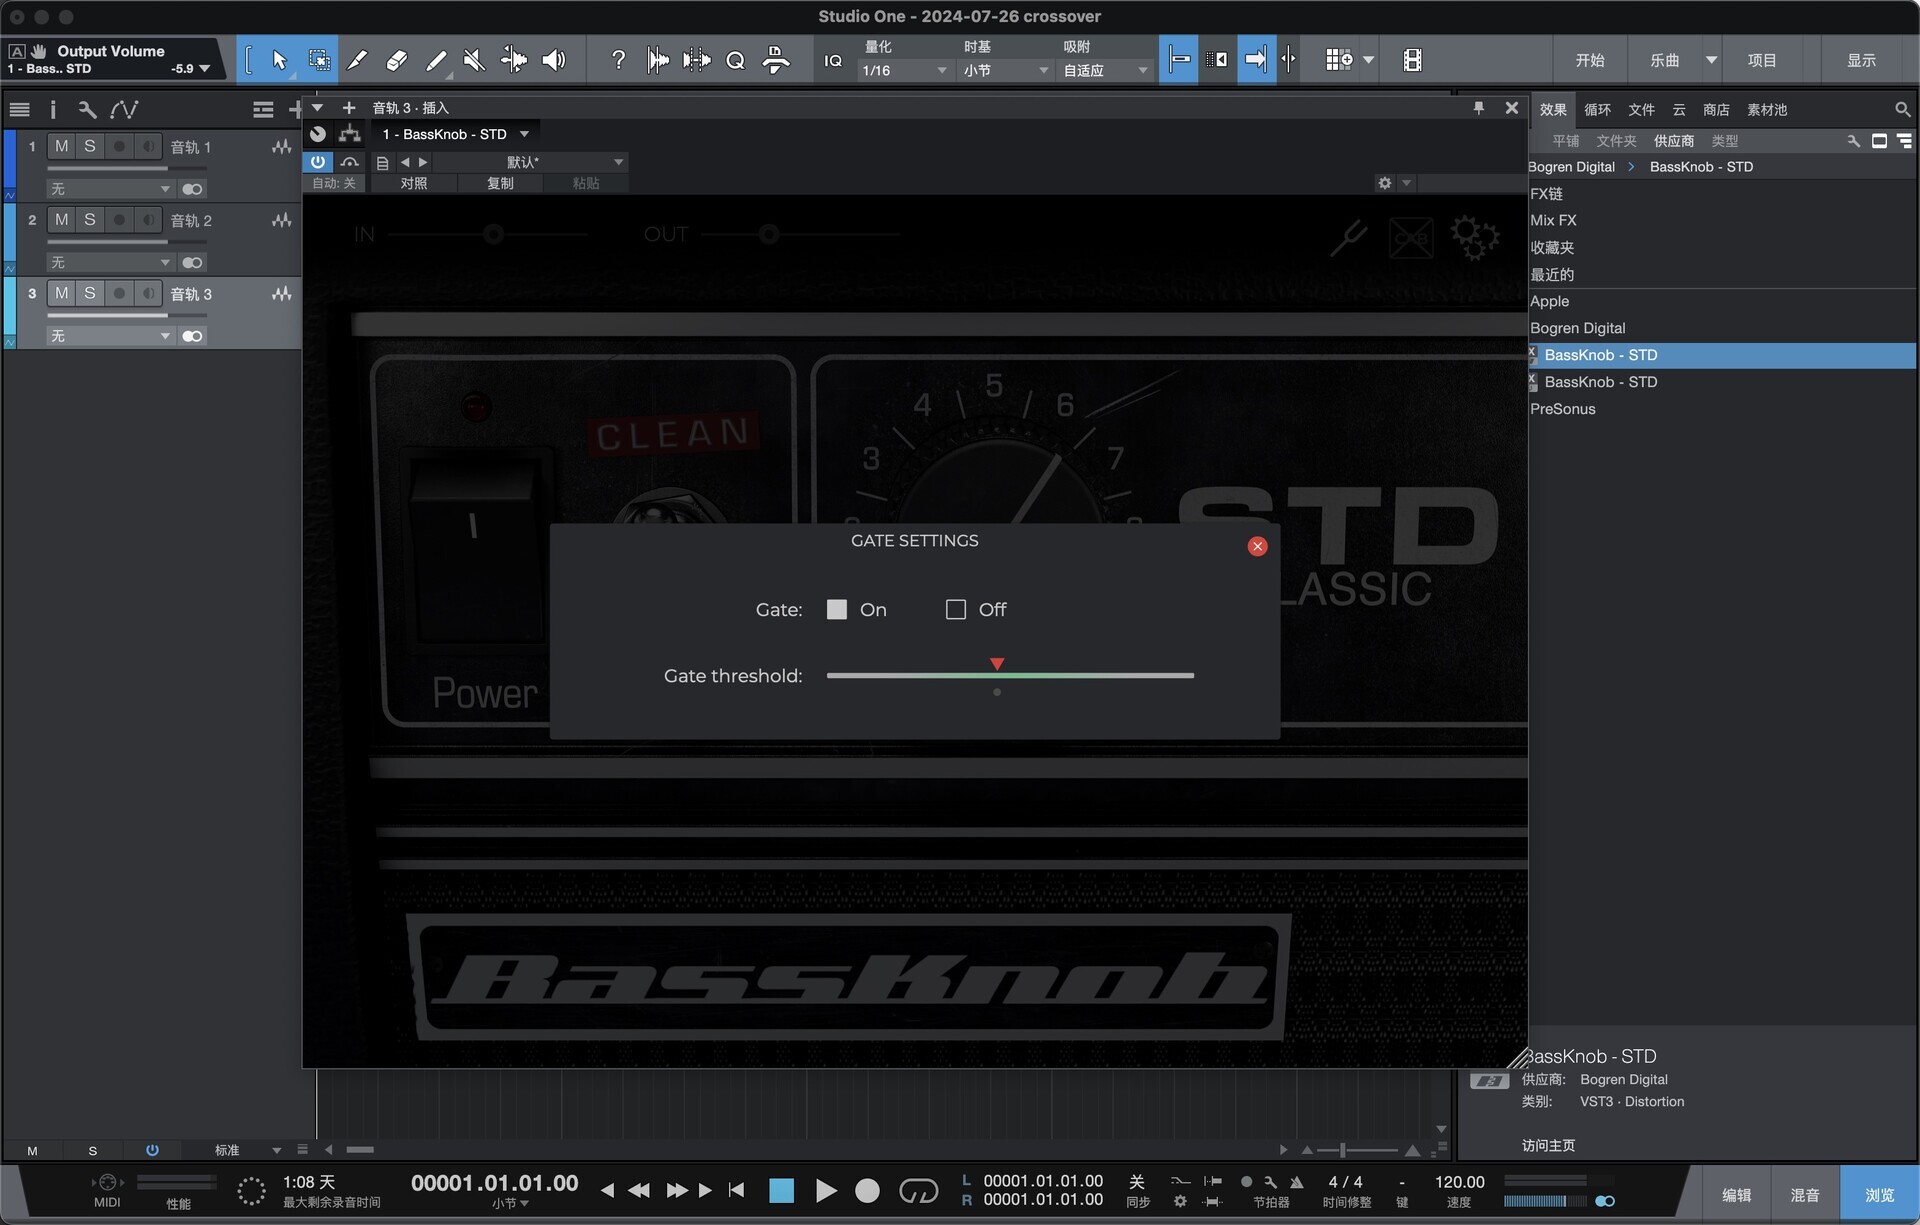Pin the plugin window

[x=1478, y=107]
